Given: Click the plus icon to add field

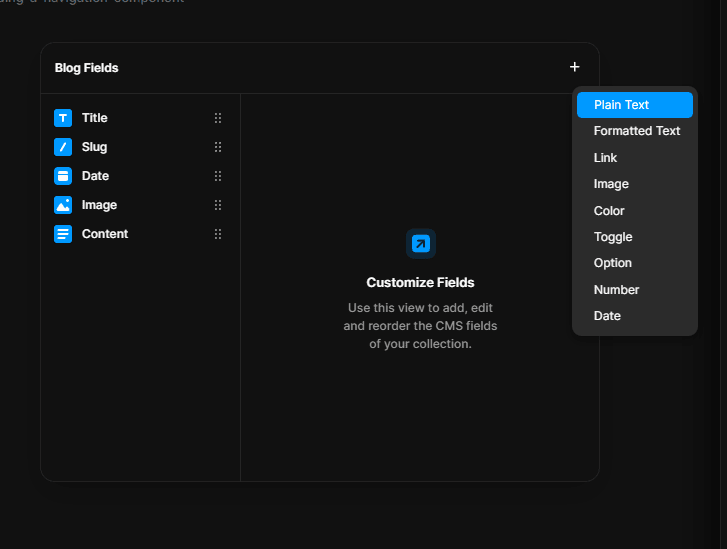Looking at the screenshot, I should click(574, 67).
